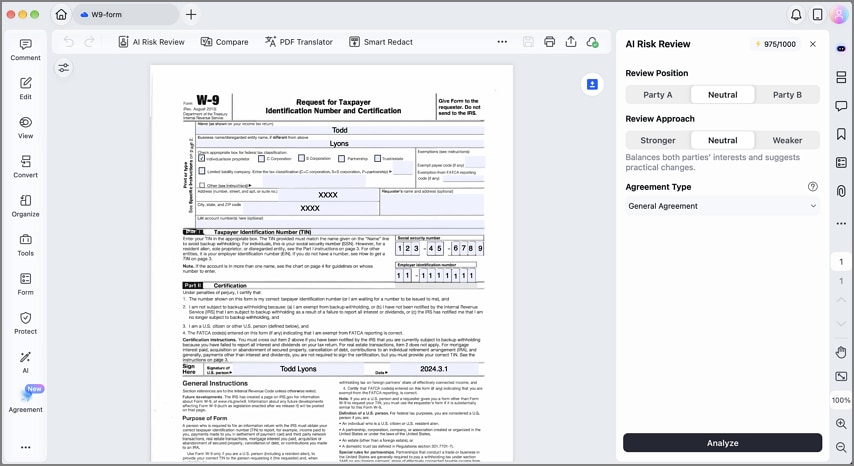Go to next page with down chevron
Screen dimensions: 854x466
click(x=841, y=323)
